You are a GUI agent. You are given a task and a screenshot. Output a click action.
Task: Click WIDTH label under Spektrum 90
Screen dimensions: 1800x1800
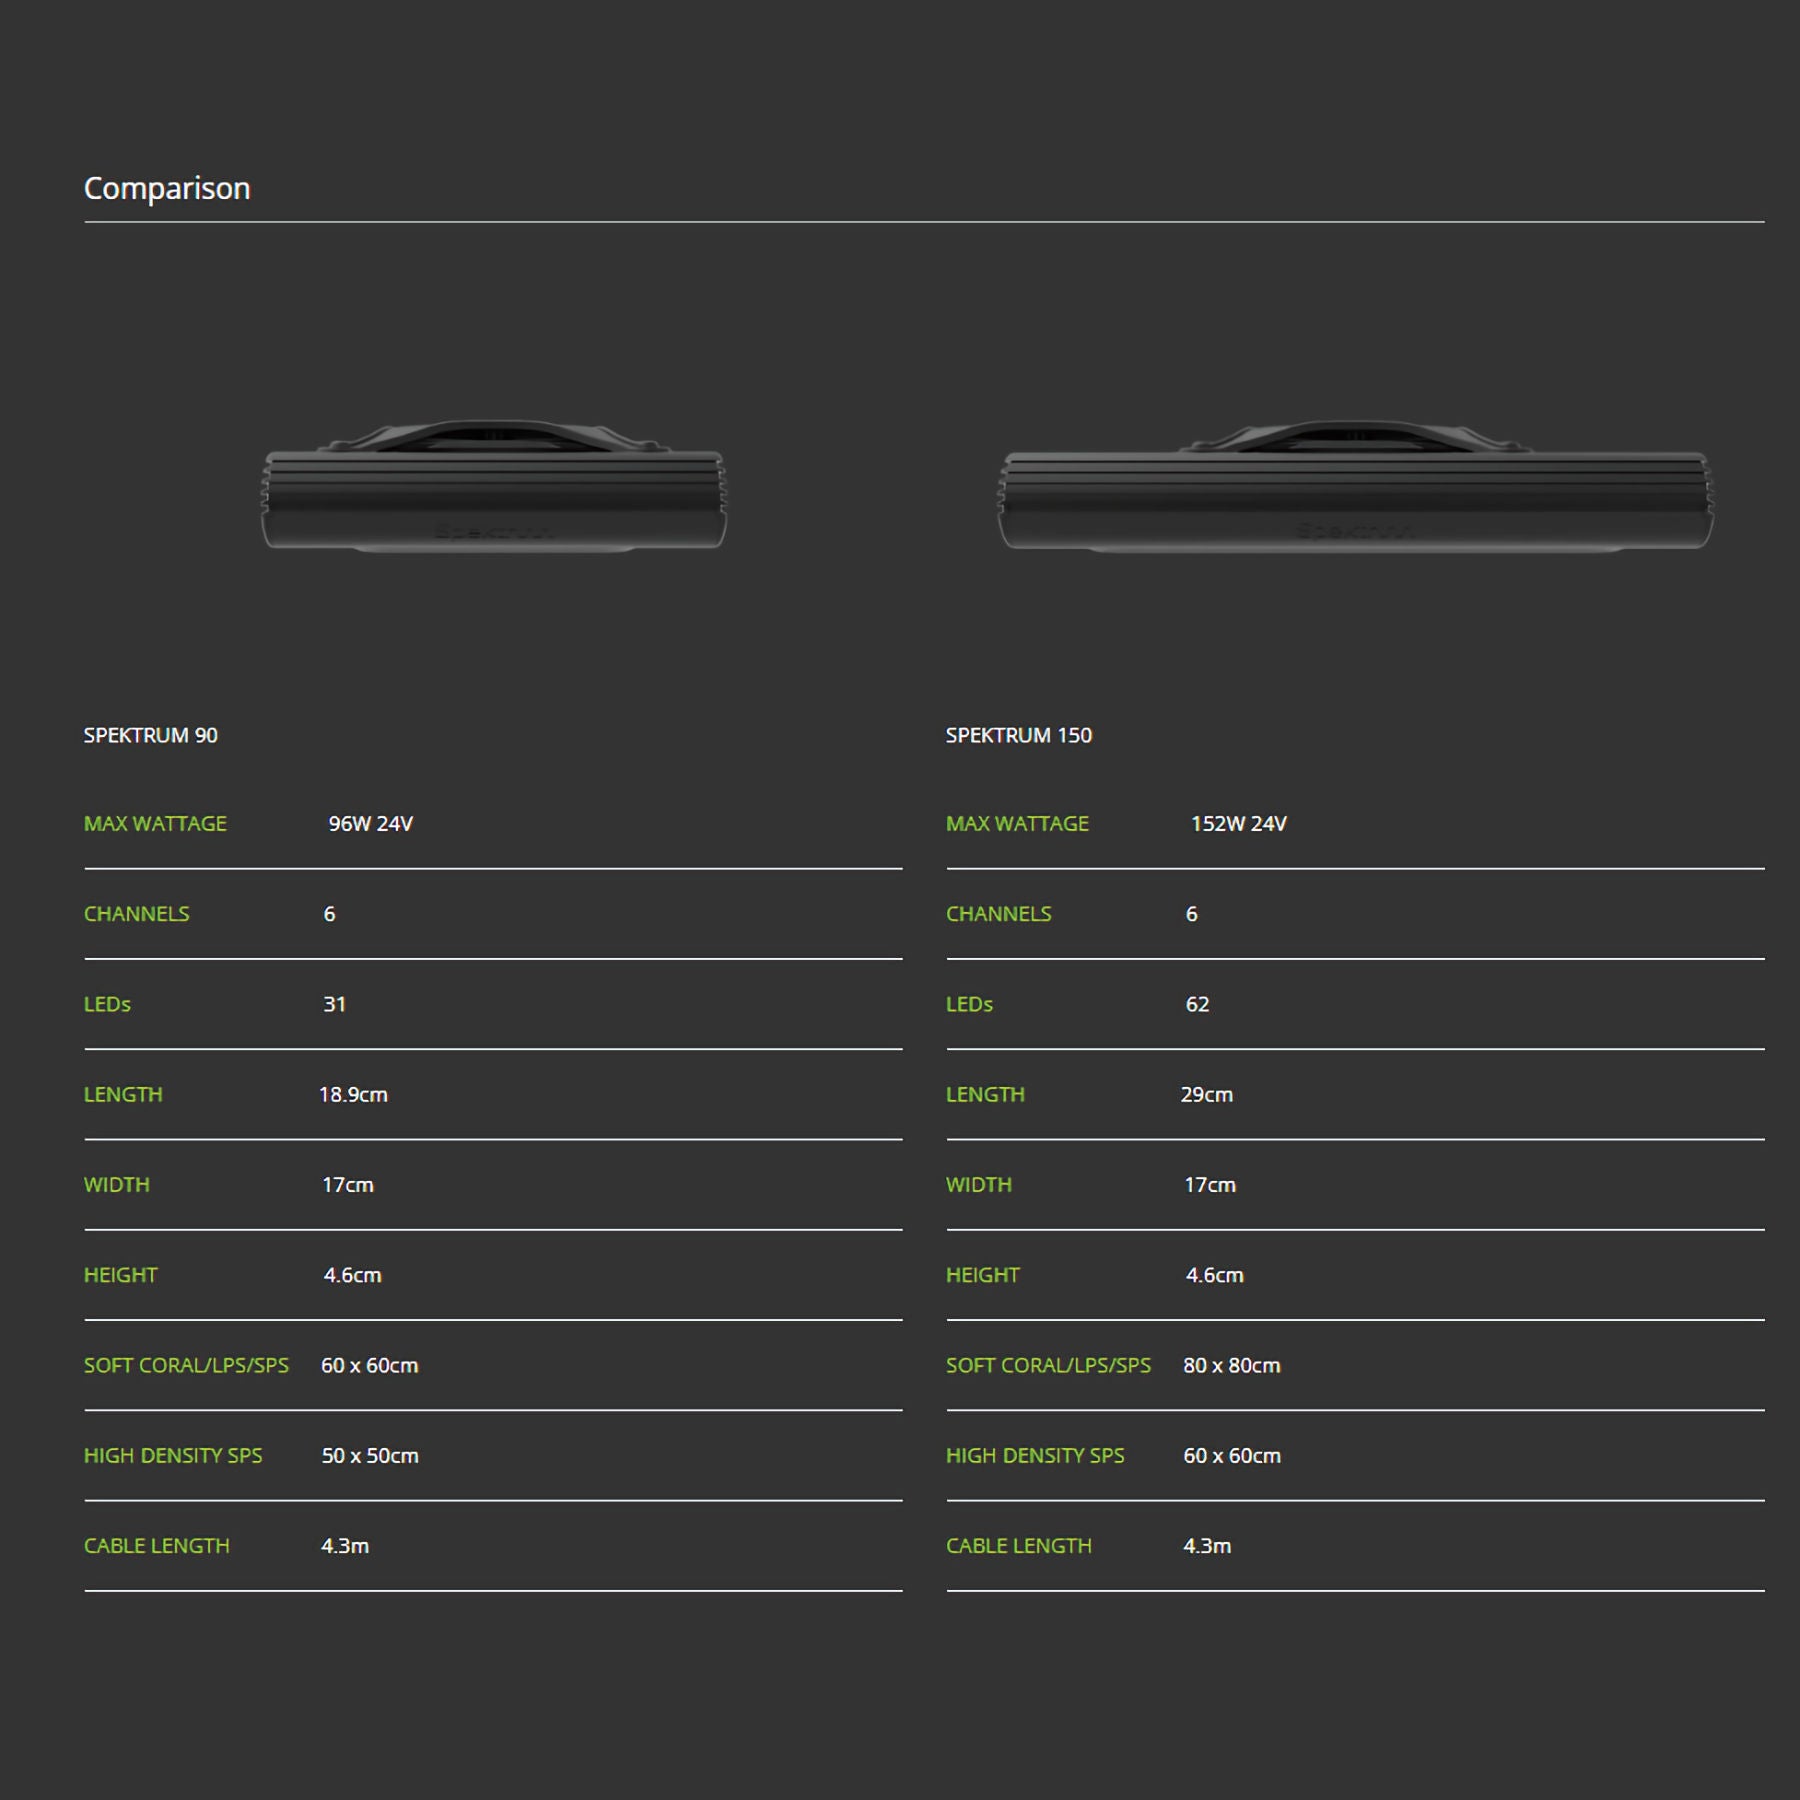[x=117, y=1185]
